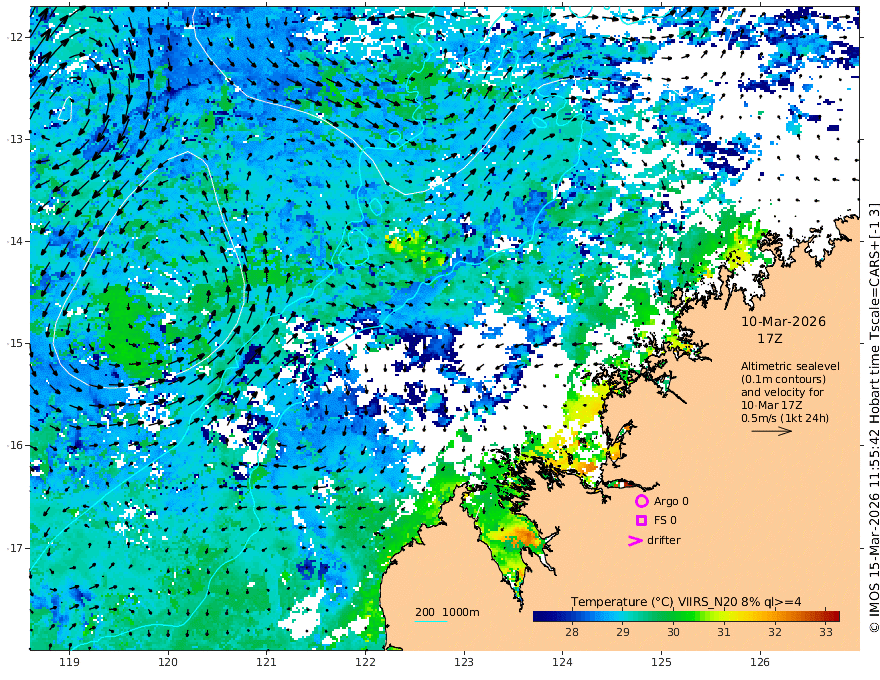880x680 pixels.
Task: Click latitude axis label '-14'
Action: click(x=14, y=241)
